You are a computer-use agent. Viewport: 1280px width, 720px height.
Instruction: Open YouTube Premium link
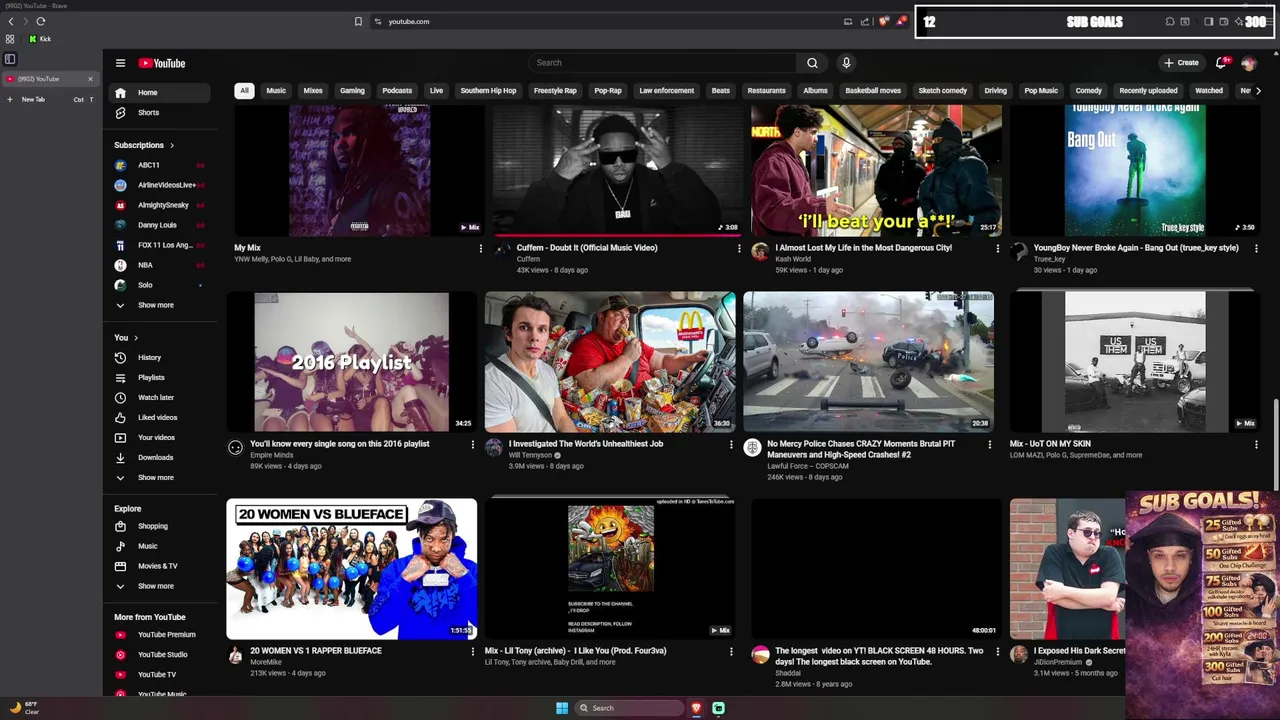[x=160, y=634]
